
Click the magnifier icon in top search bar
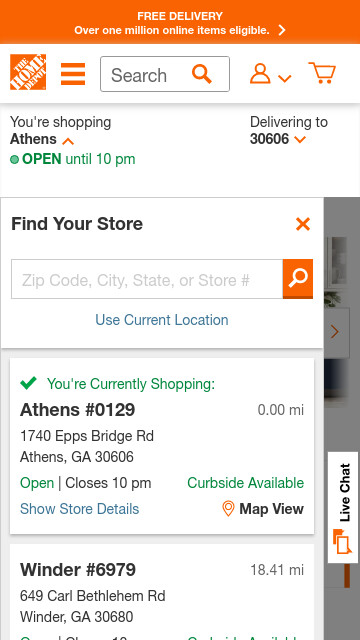tap(202, 74)
